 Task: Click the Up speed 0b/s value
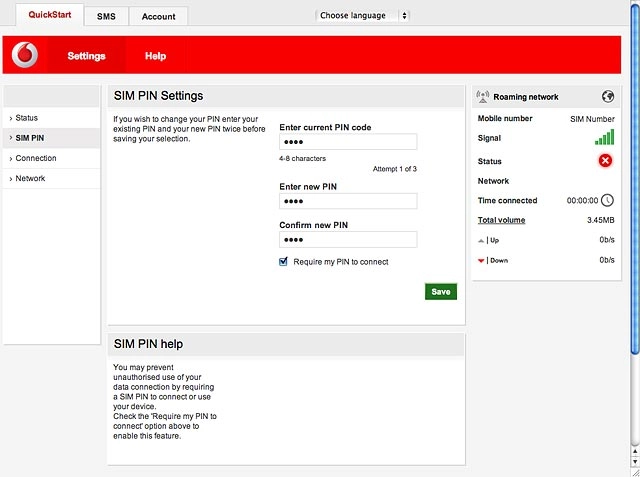pos(607,240)
